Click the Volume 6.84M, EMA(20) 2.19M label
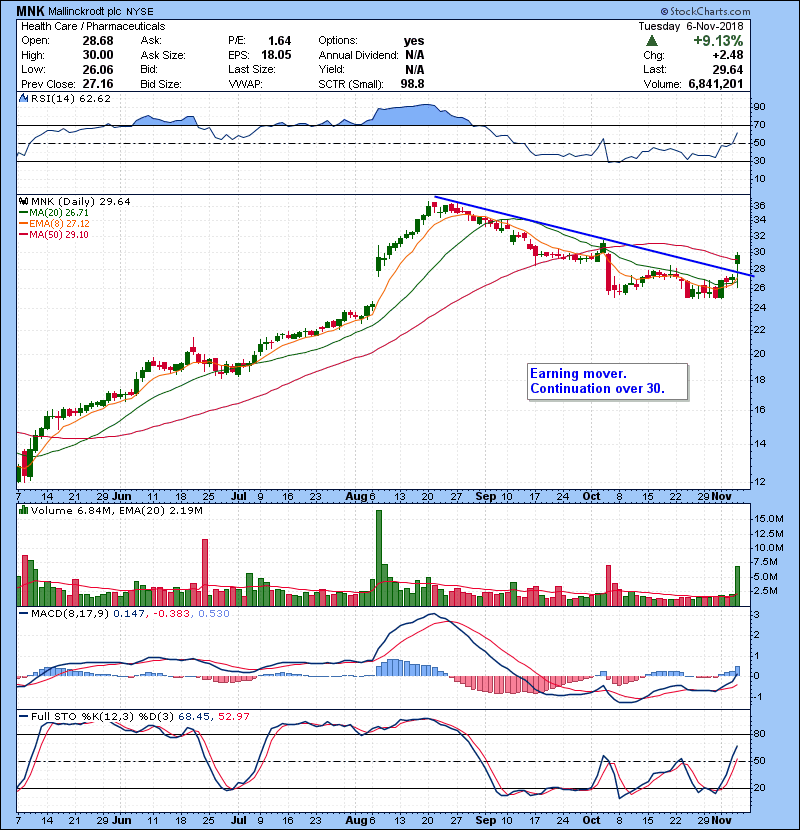Screen dimensions: 800x830 116,511
